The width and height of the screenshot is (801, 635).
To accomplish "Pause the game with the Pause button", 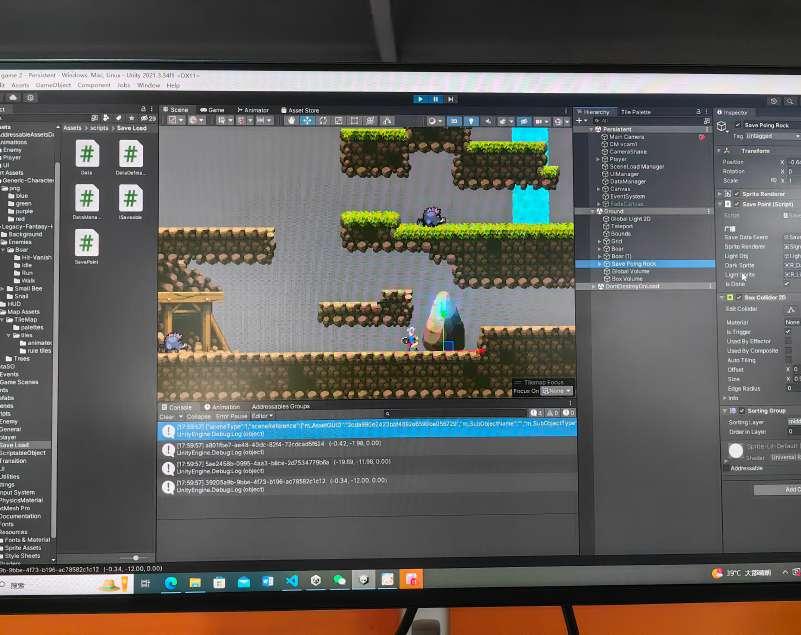I will tap(435, 99).
